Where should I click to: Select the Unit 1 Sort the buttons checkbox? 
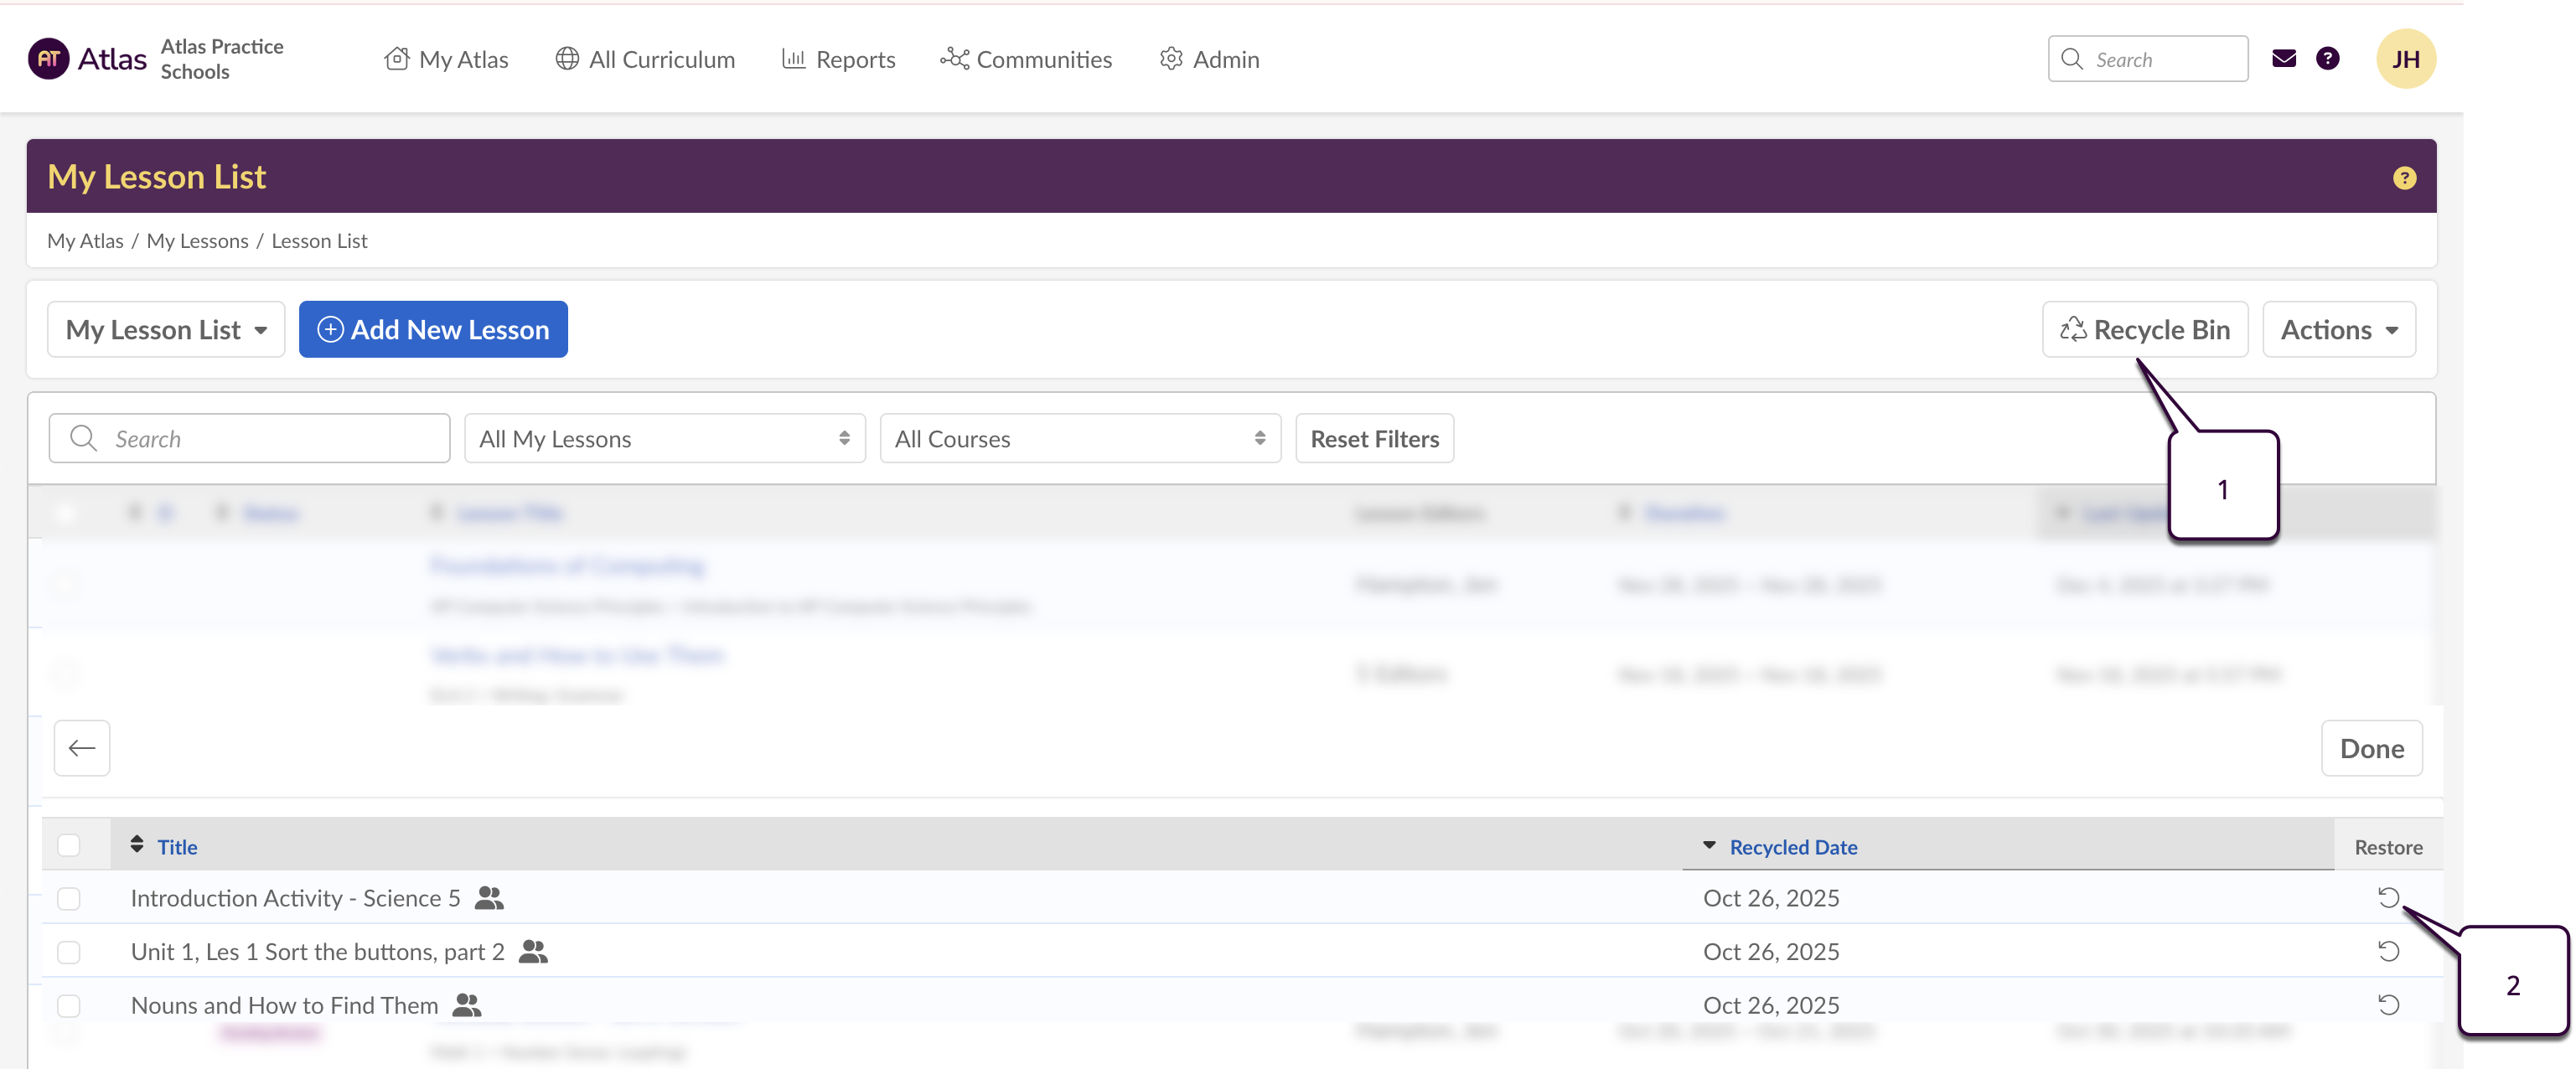(69, 952)
